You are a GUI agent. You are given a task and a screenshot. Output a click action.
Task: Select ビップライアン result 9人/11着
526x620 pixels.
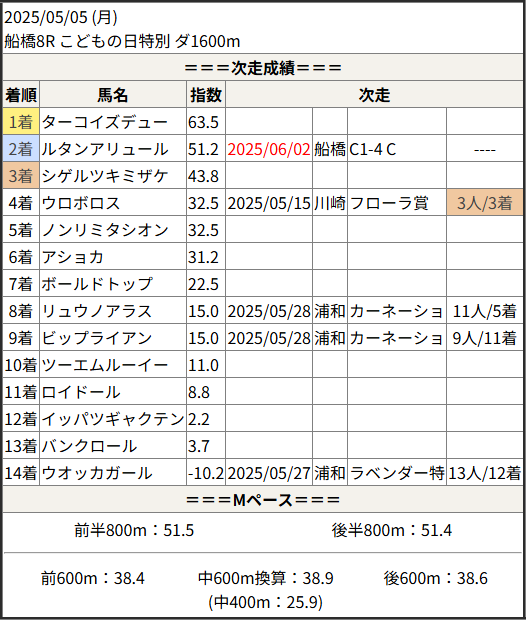point(484,338)
